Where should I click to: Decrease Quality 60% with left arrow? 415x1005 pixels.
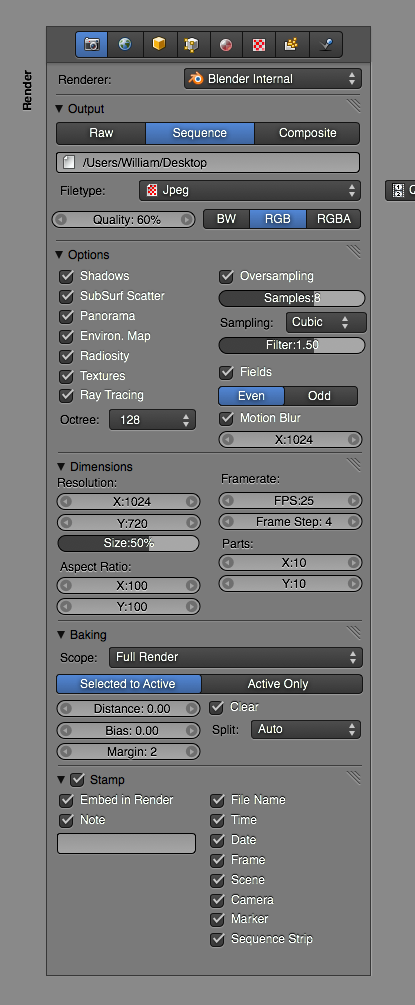tap(60, 220)
